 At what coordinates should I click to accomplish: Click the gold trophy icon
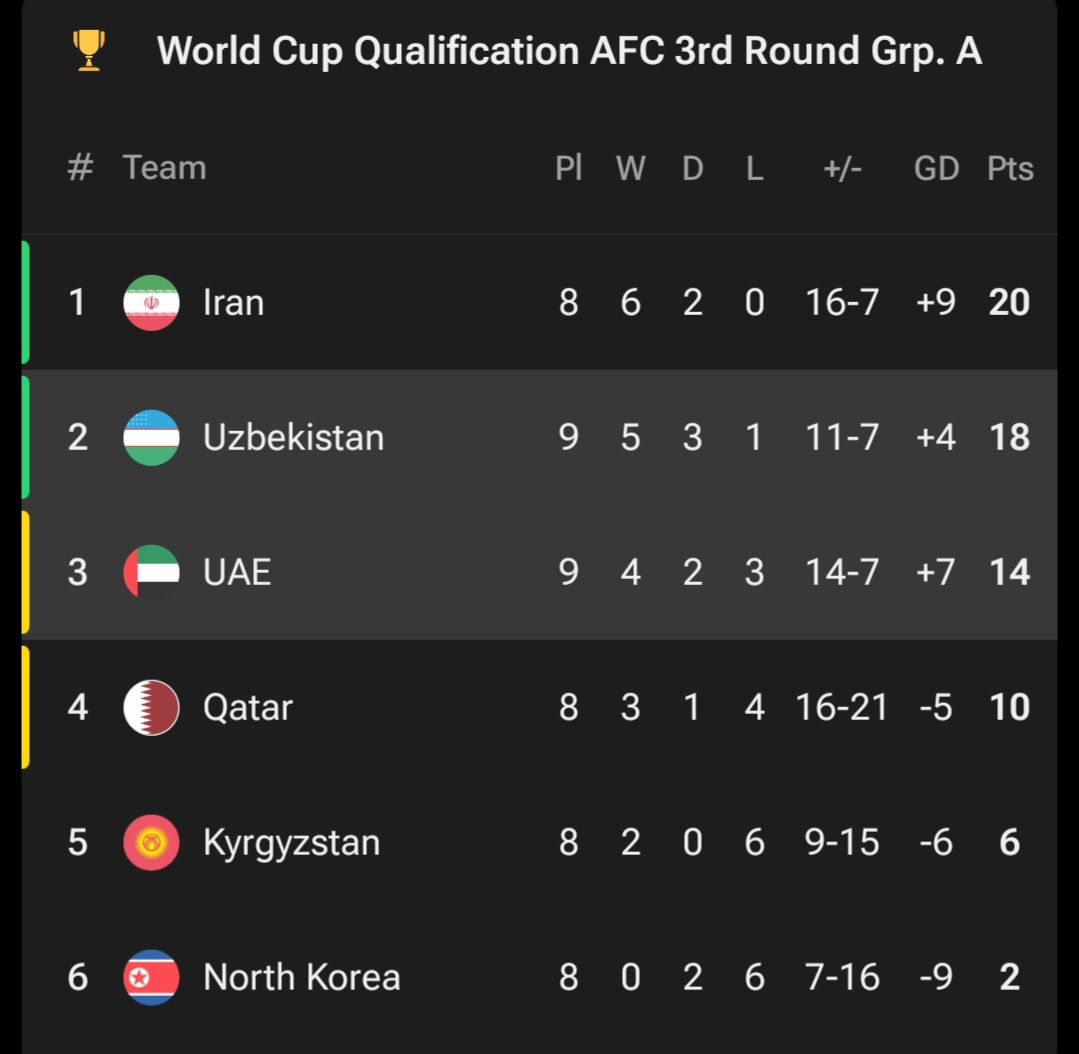point(89,50)
